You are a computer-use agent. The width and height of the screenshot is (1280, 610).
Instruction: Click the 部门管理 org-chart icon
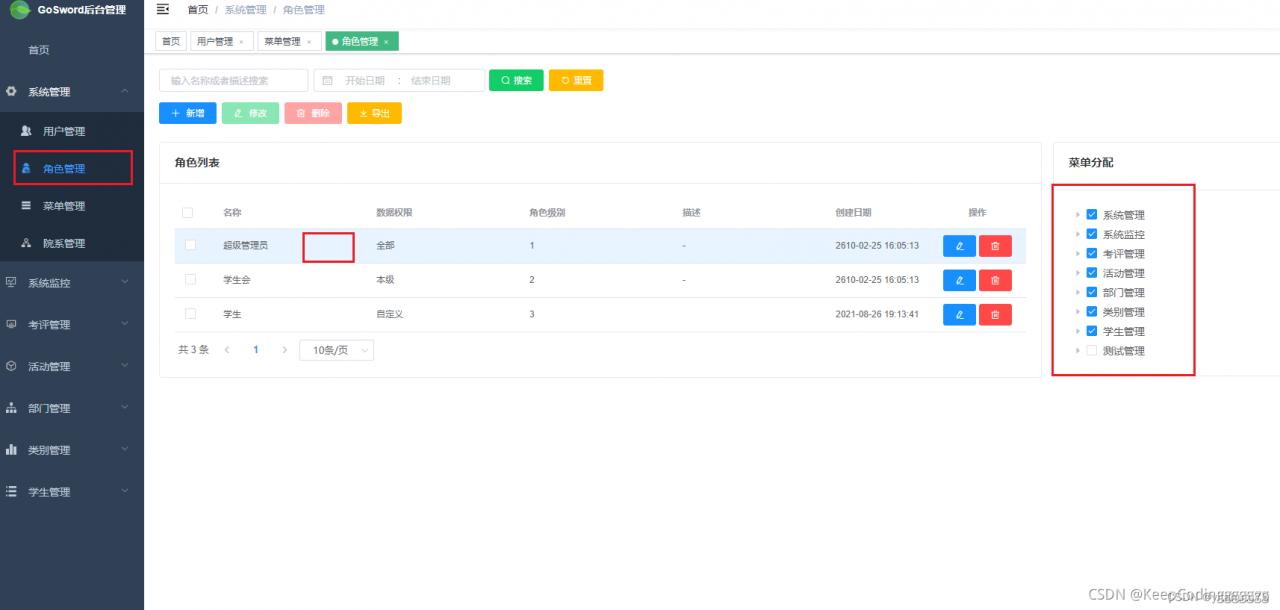click(12, 408)
